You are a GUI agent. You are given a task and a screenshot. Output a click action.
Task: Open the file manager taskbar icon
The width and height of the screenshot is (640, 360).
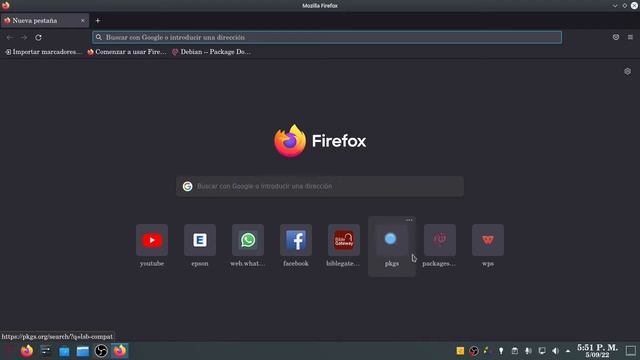point(82,351)
